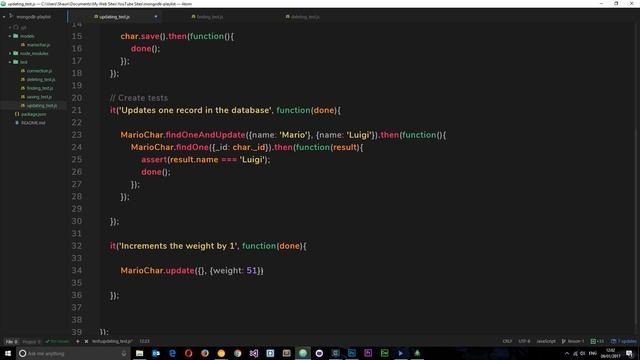
Task: Click the ENG language indicator in tray
Action: click(593, 353)
